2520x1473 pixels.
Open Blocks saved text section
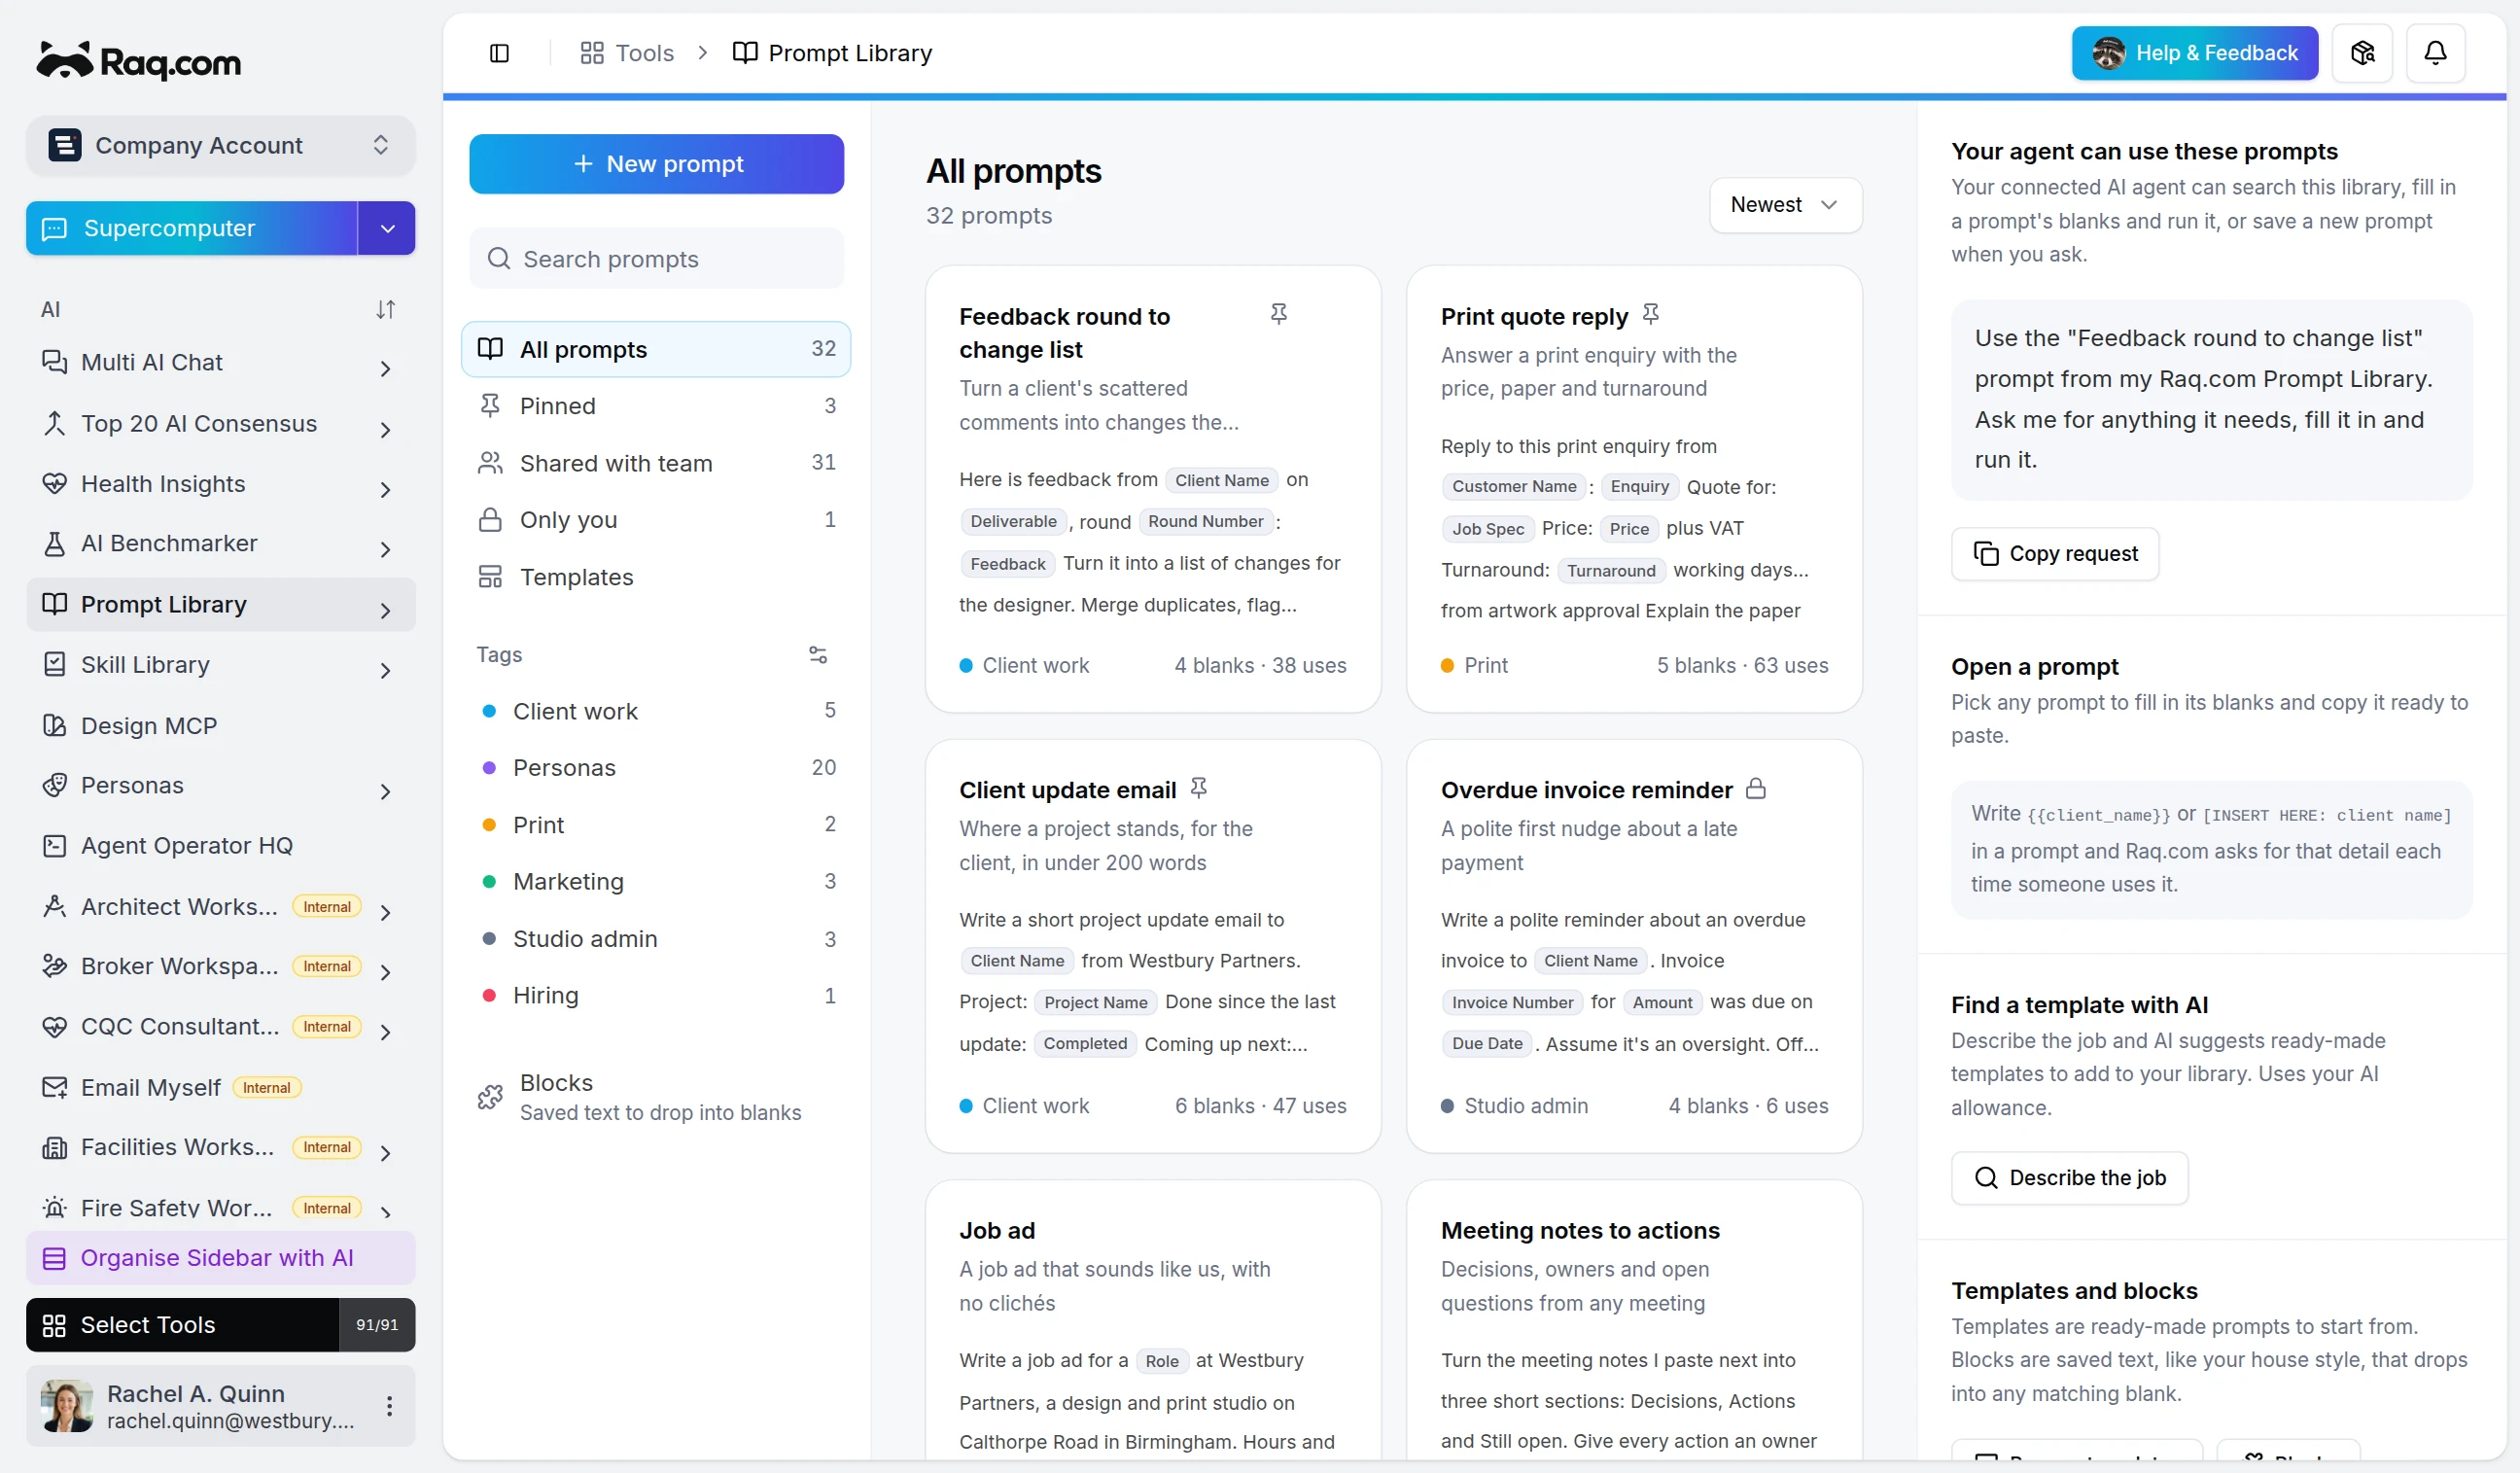pos(655,1097)
